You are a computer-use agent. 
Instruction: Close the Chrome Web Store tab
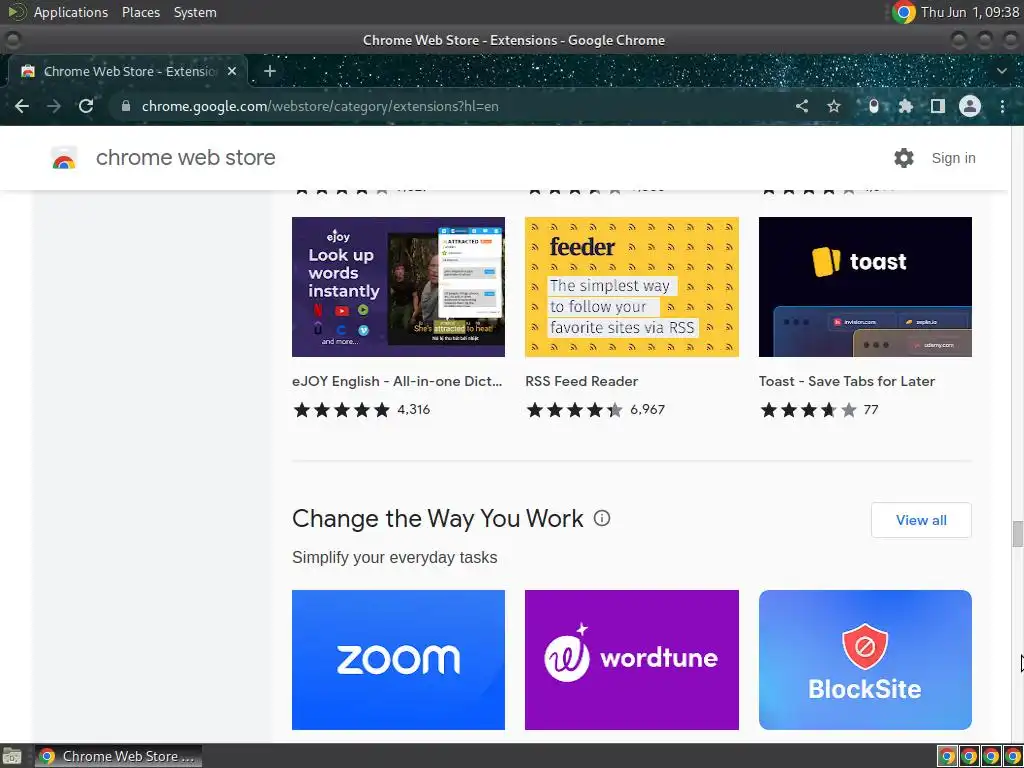coord(232,71)
